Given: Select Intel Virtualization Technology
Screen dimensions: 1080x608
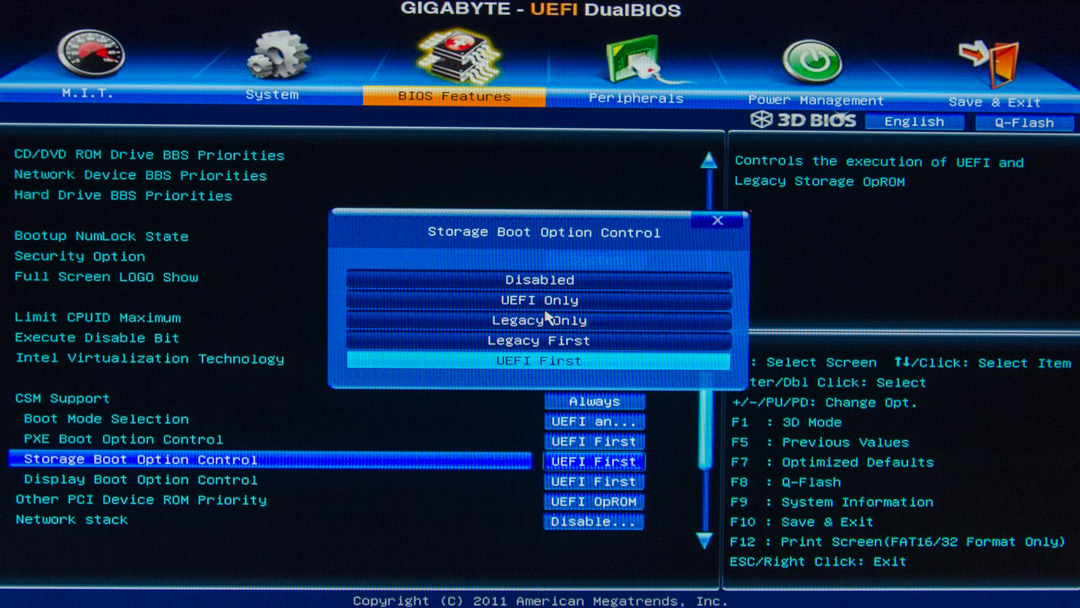Looking at the screenshot, I should 149,359.
